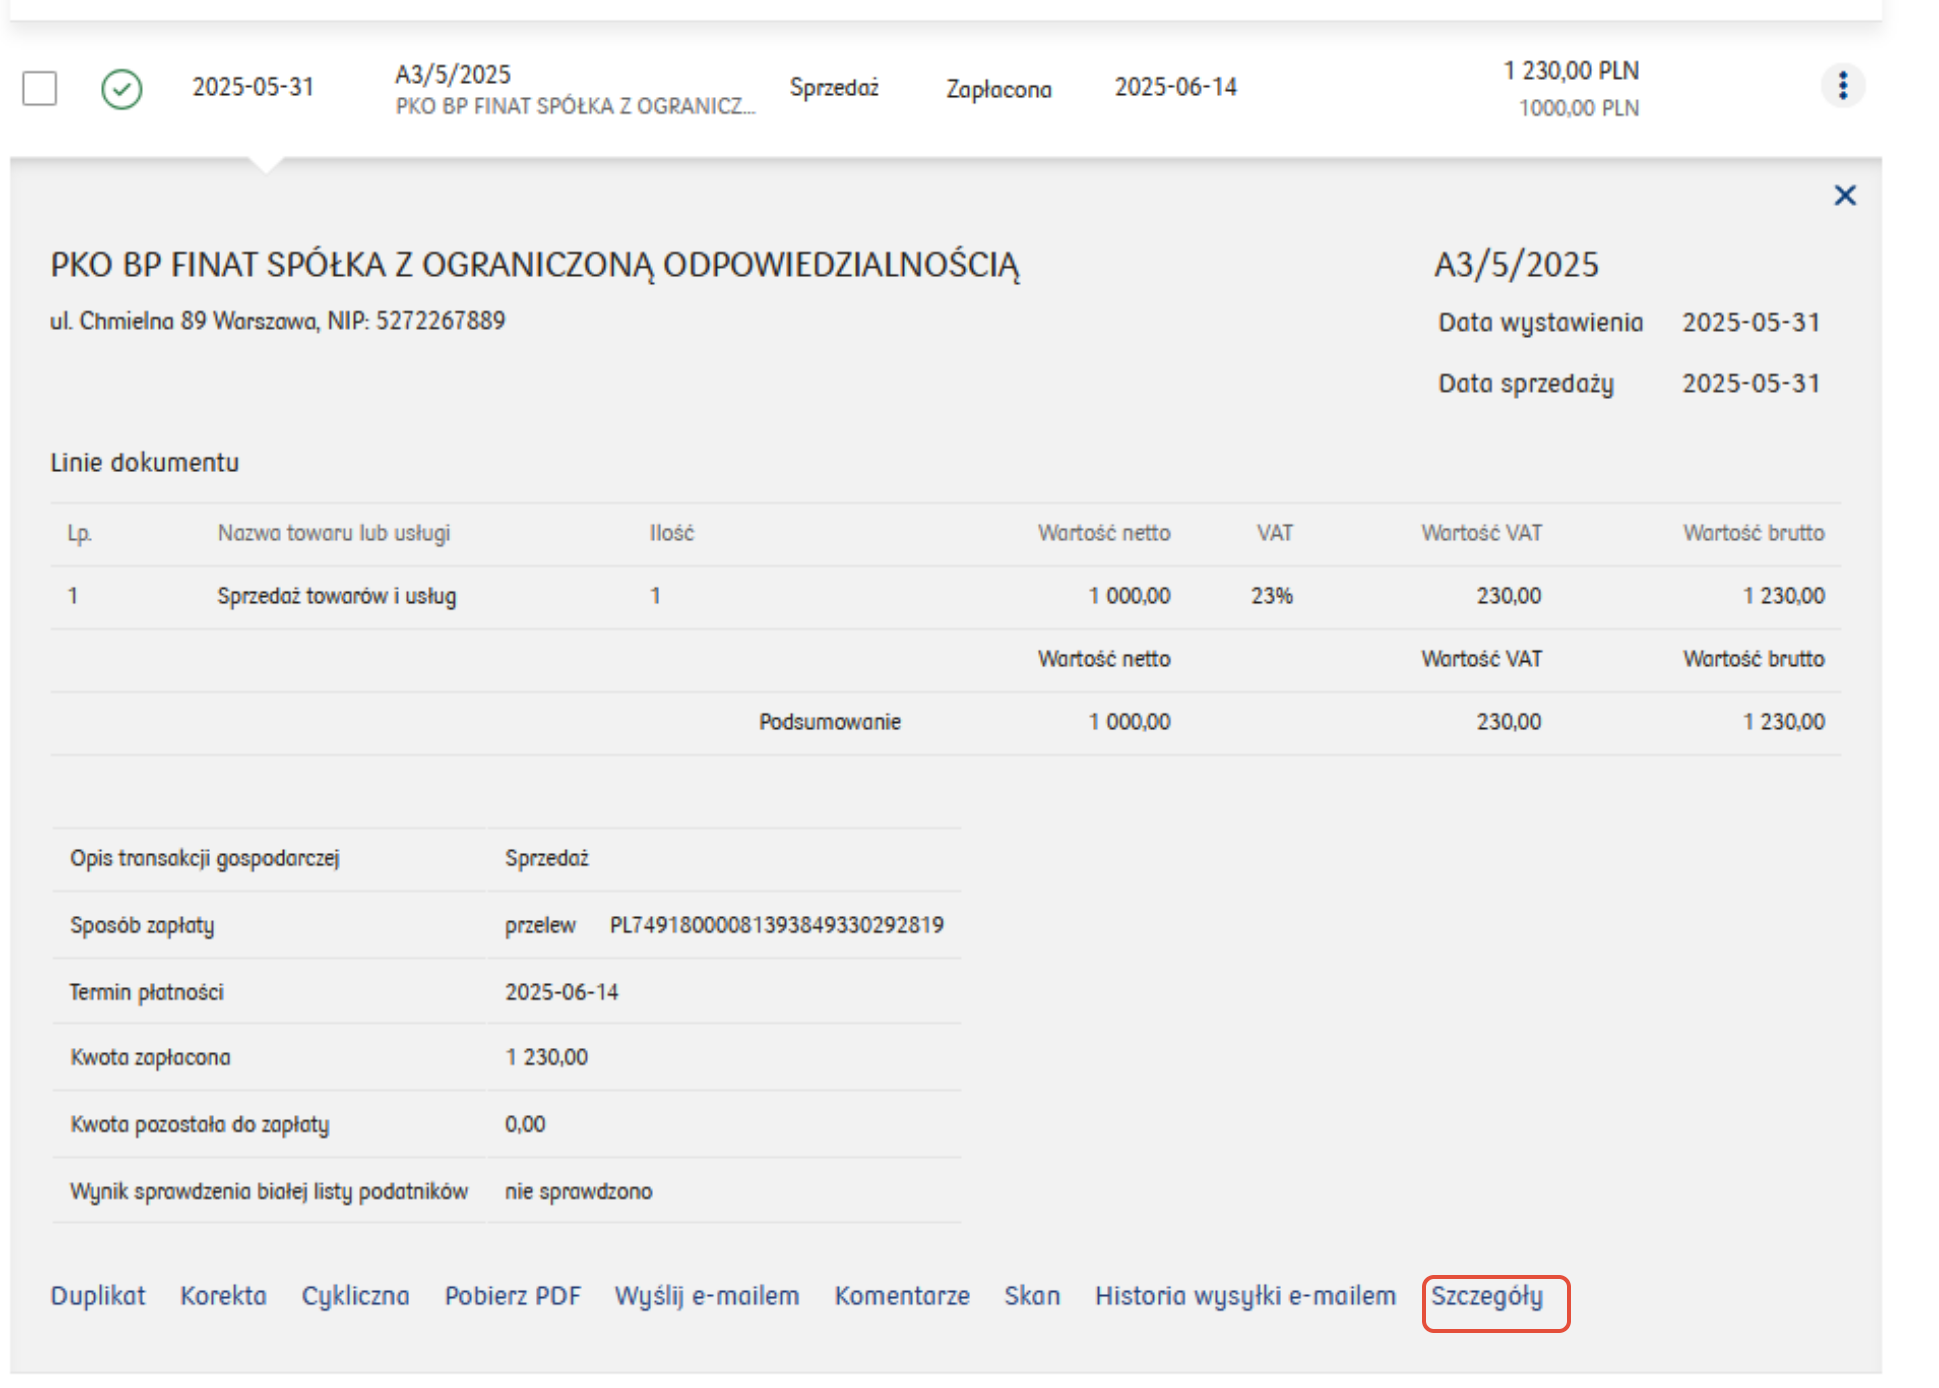1939x1388 pixels.
Task: Click the 1 230,00 PLN amount in row
Action: (1570, 71)
